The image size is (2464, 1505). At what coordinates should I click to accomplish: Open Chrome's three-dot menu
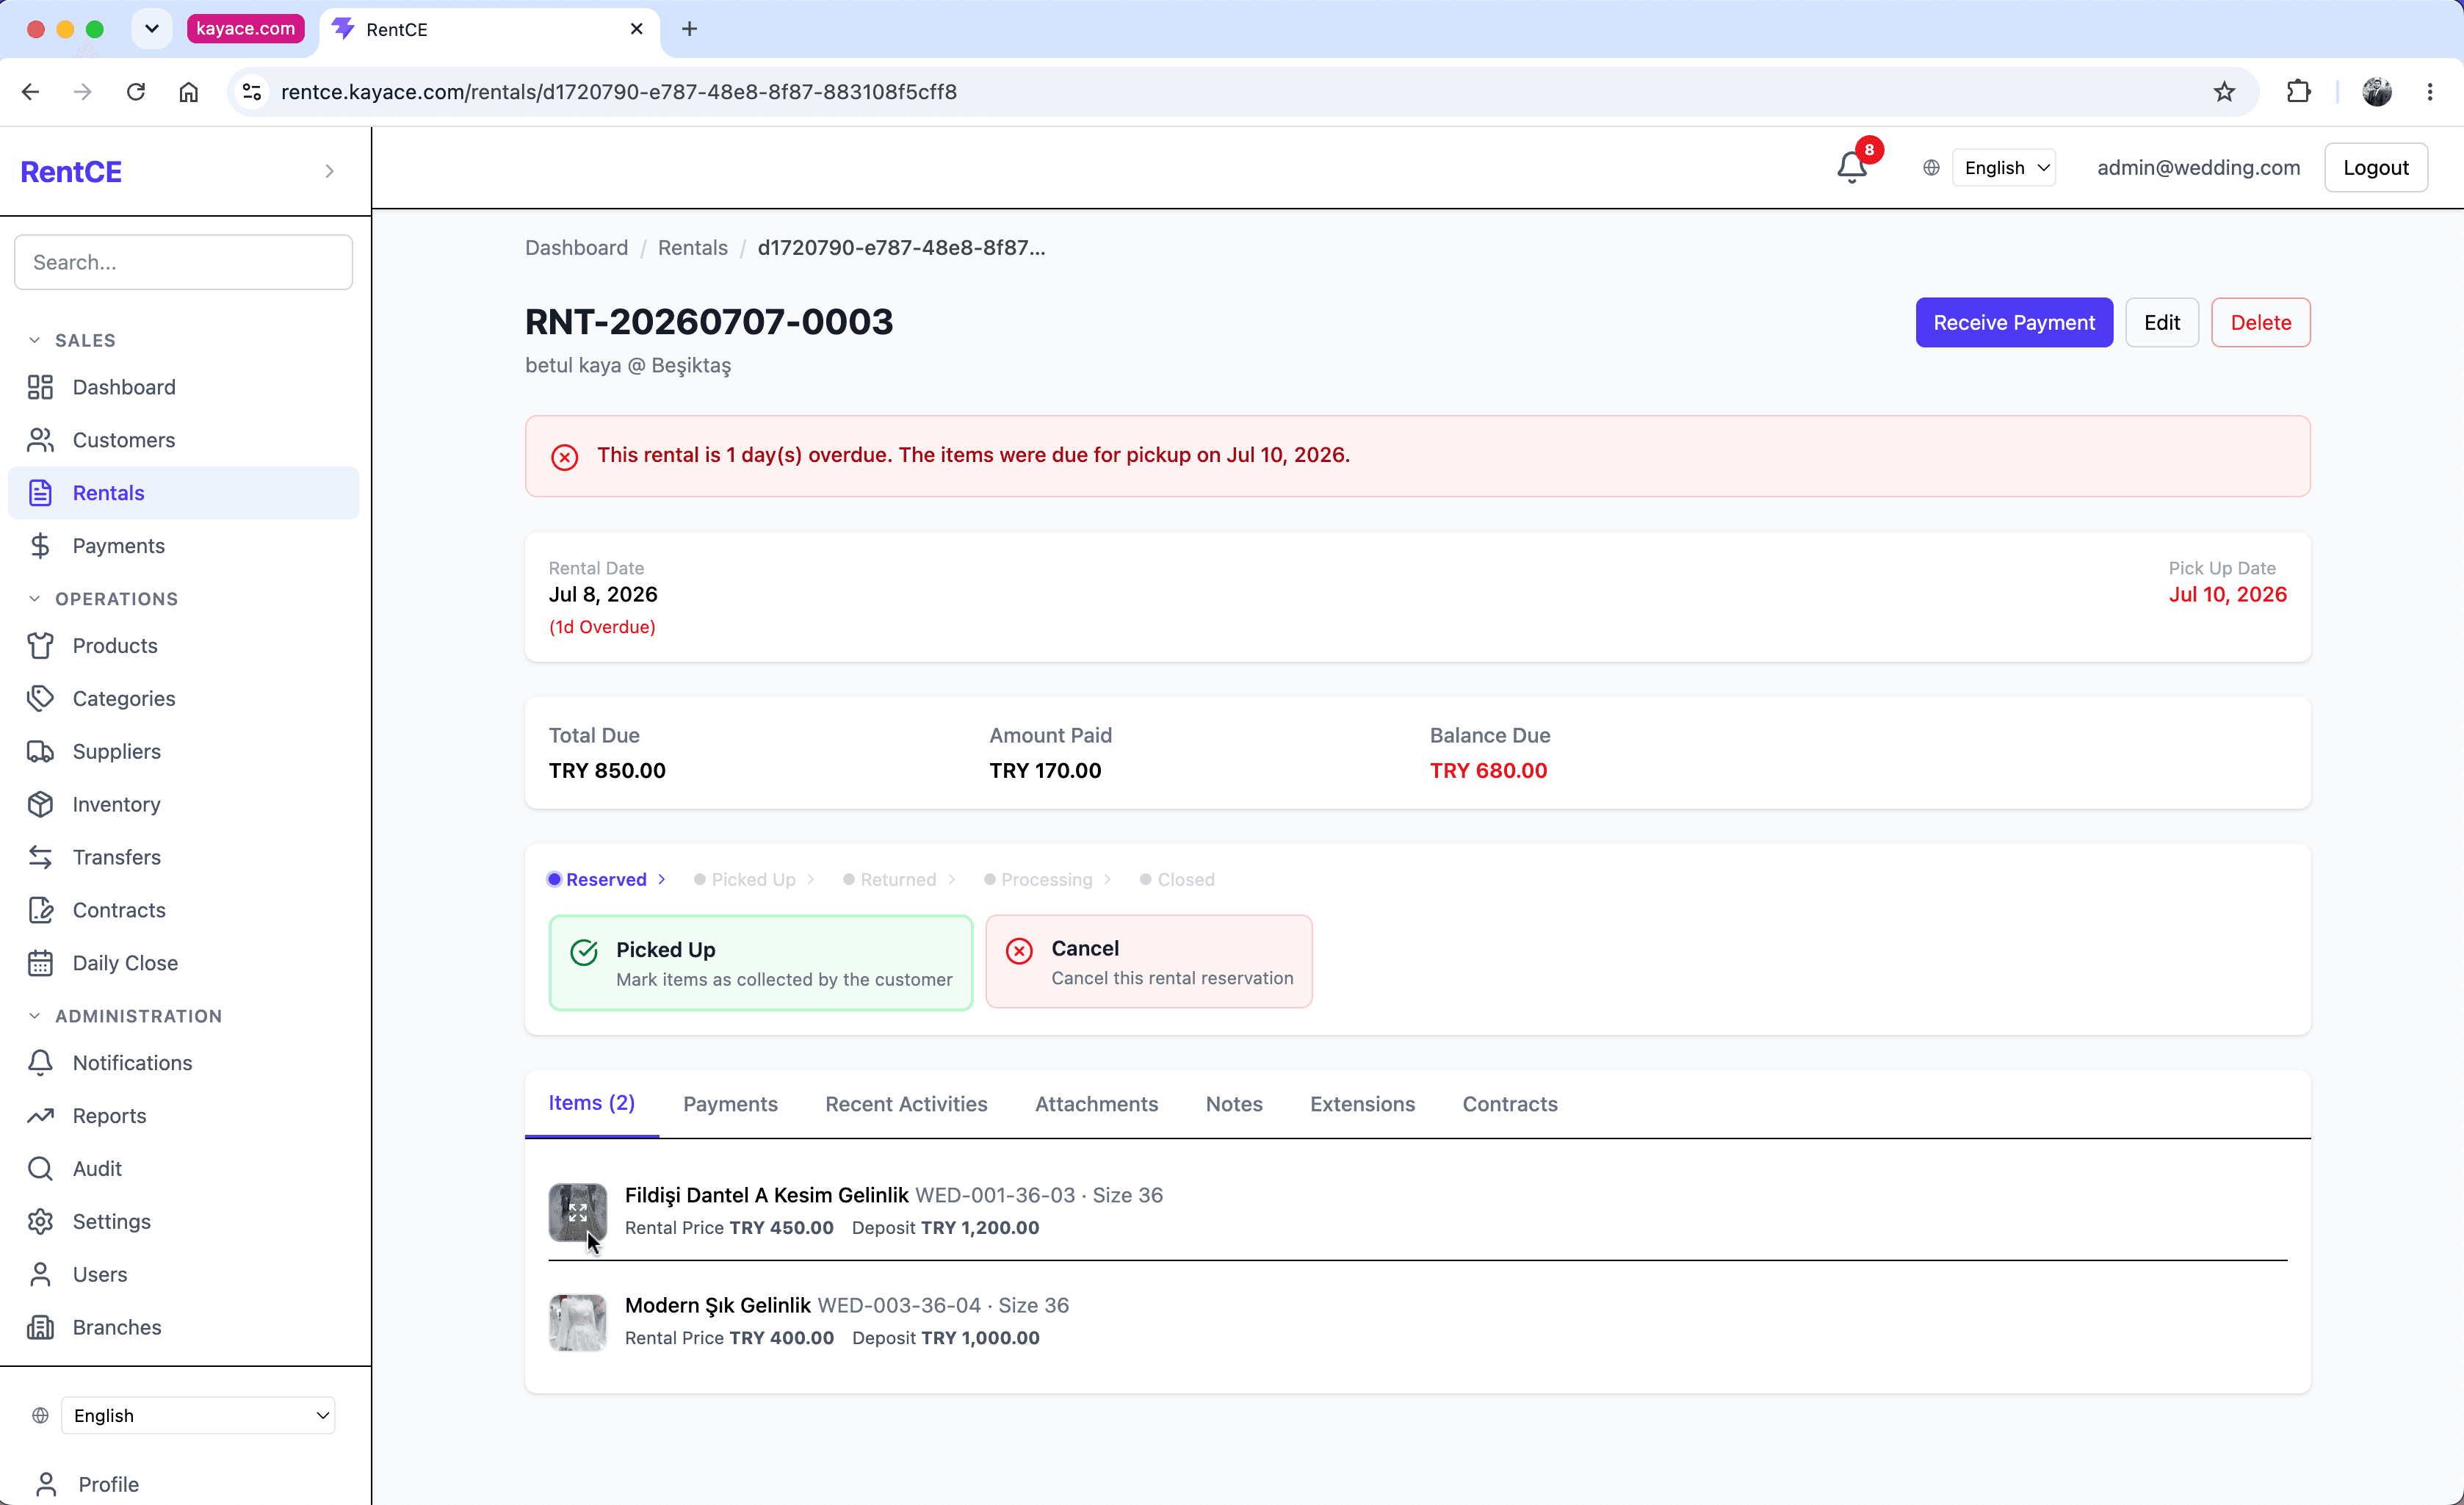coord(2430,92)
